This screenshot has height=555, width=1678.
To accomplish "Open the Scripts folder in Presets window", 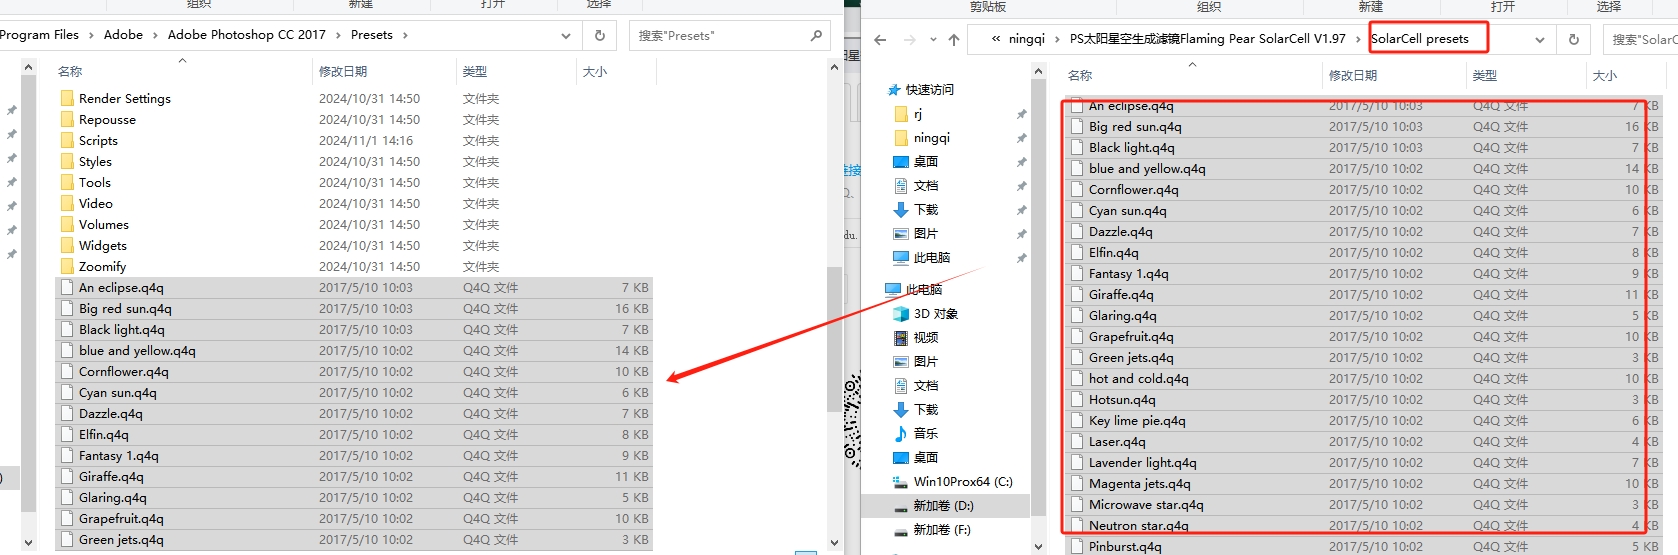I will (98, 140).
